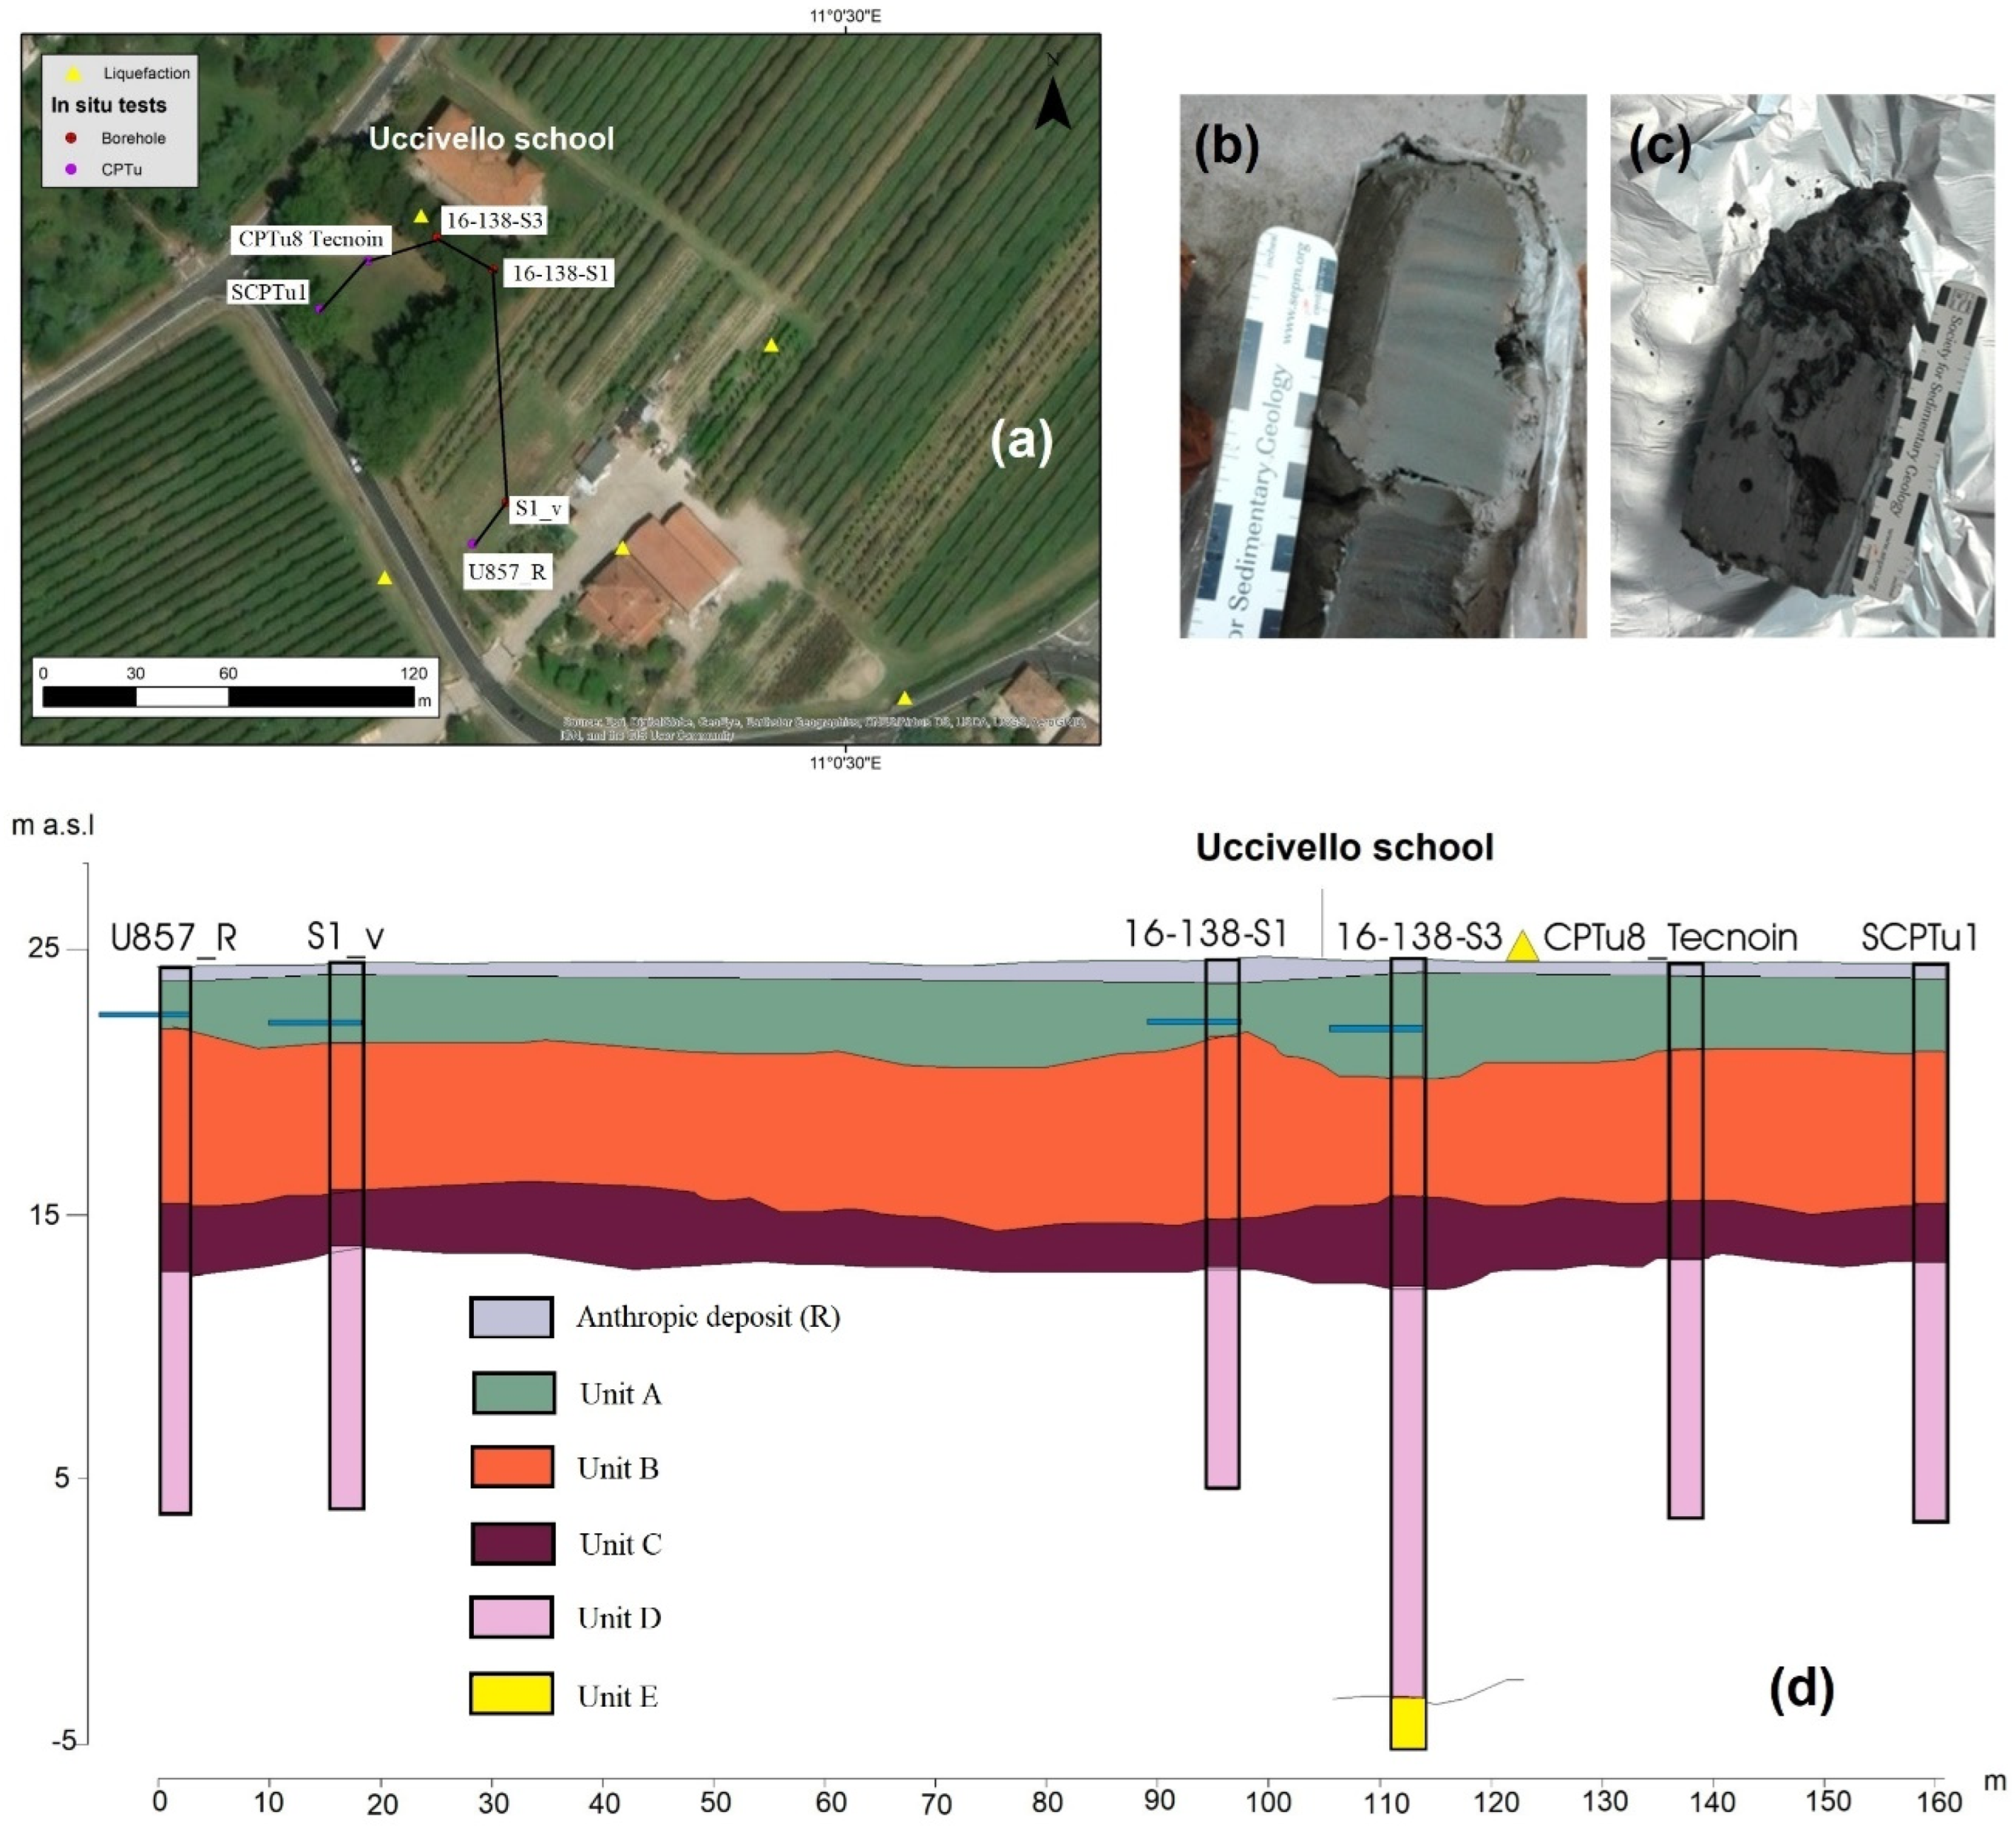The image size is (2016, 1837).
Task: Click the map distance scale bar
Action: pos(228,697)
